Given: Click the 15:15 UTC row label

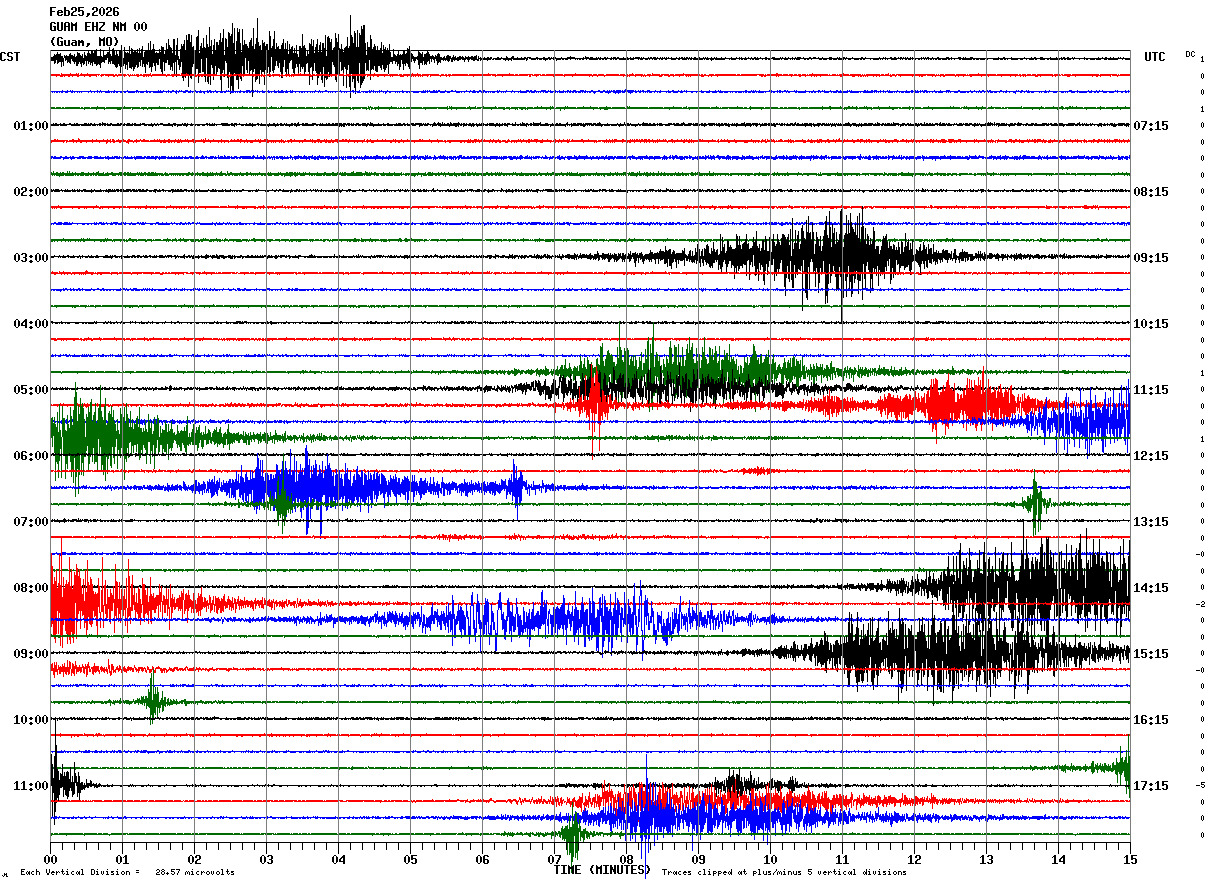Looking at the screenshot, I should [x=1151, y=654].
